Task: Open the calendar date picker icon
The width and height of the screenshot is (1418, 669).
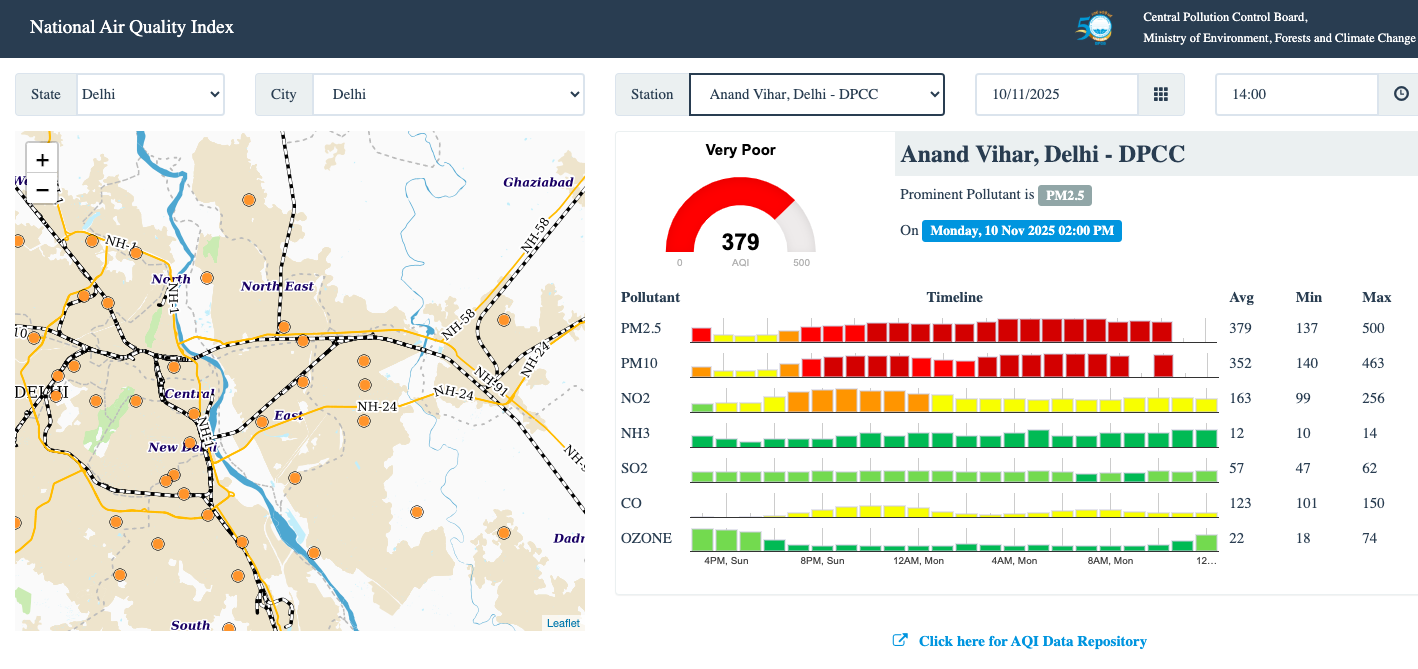Action: click(1161, 94)
